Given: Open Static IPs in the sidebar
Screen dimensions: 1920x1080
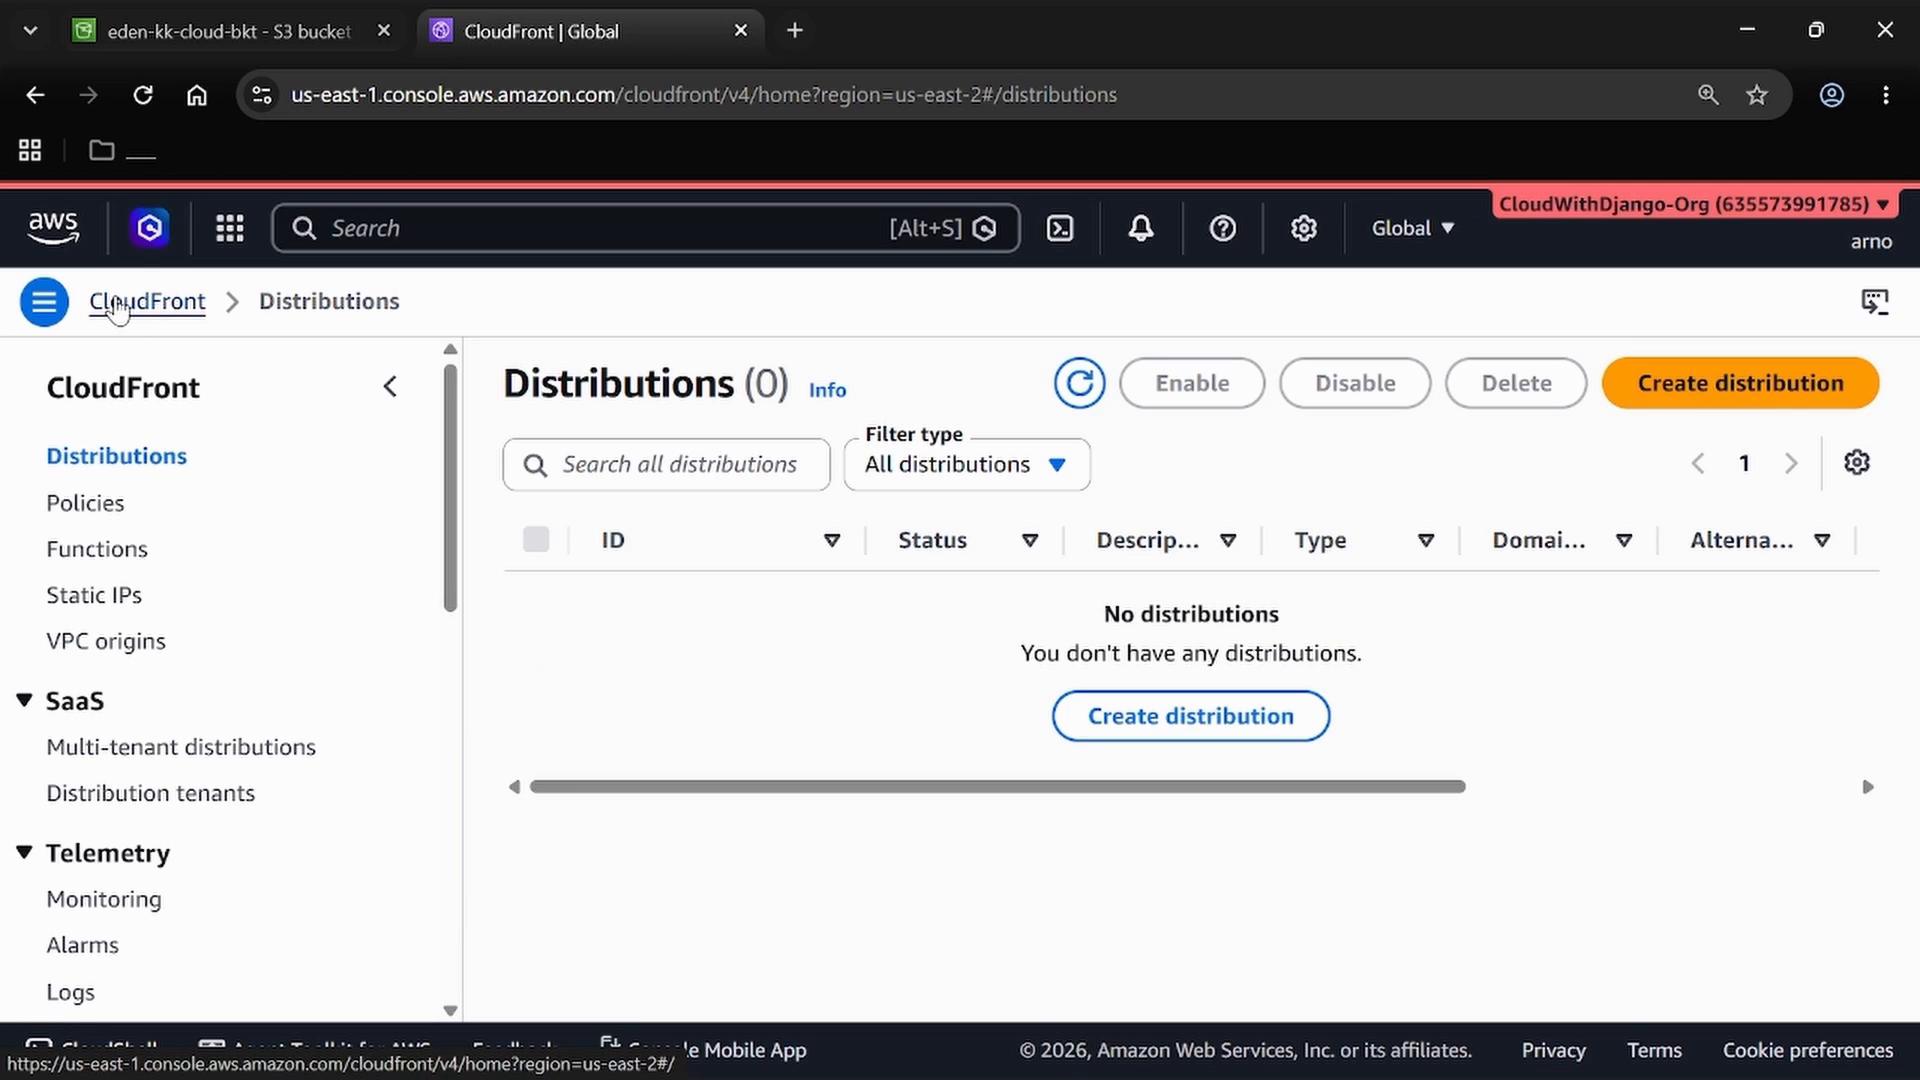Looking at the screenshot, I should (94, 595).
